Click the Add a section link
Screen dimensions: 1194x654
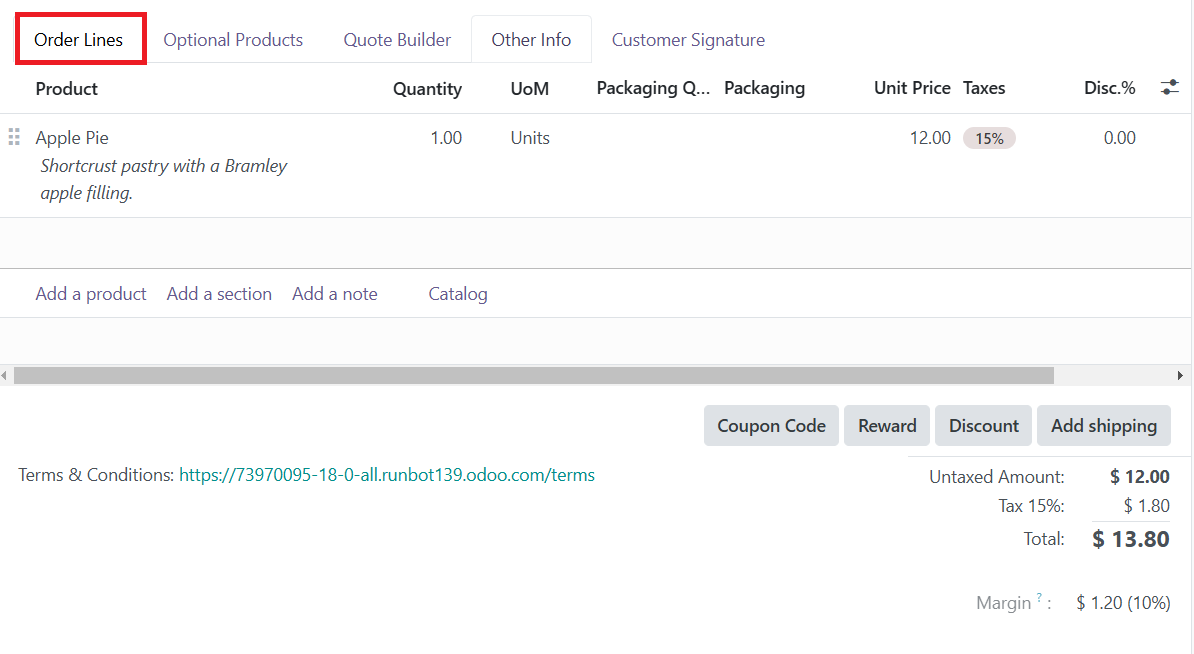pyautogui.click(x=219, y=294)
